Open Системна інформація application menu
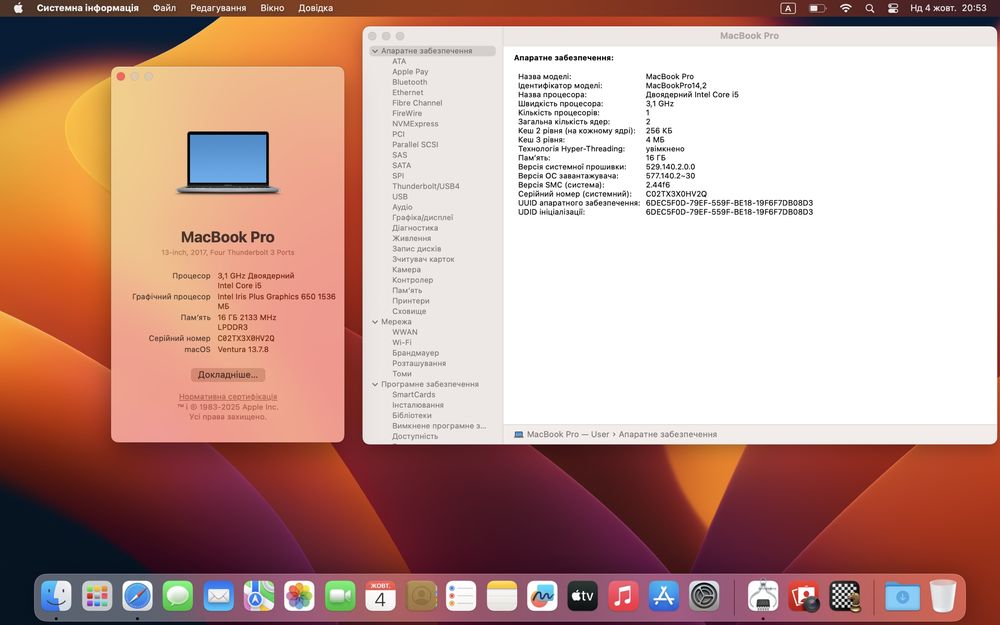 87,8
